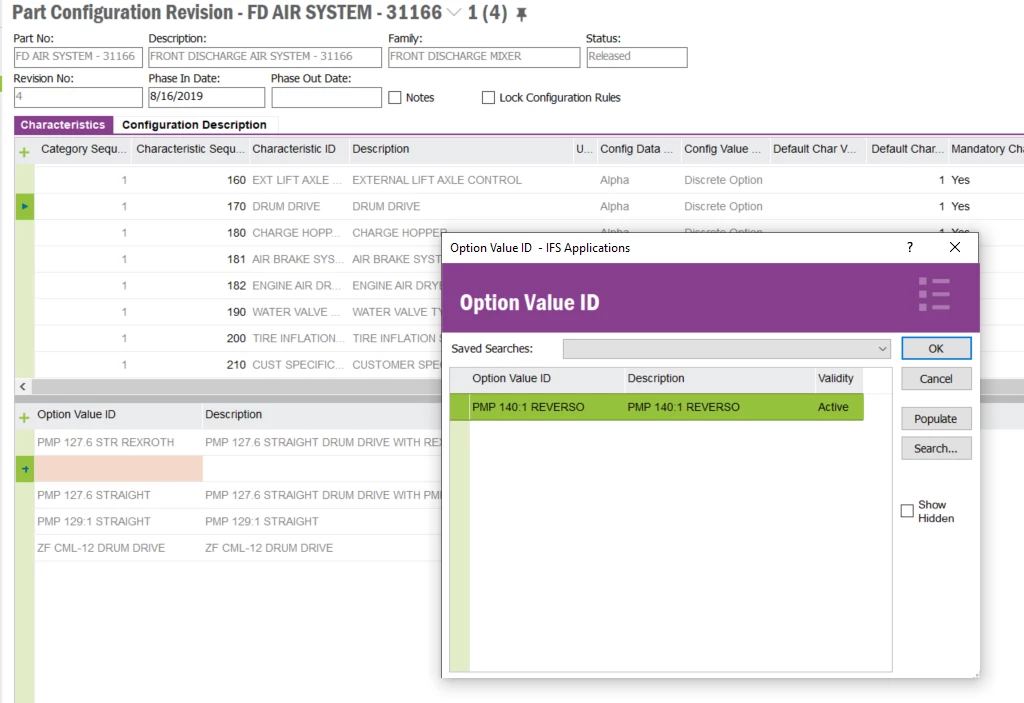Click the new-row marker in option list

click(x=25, y=469)
